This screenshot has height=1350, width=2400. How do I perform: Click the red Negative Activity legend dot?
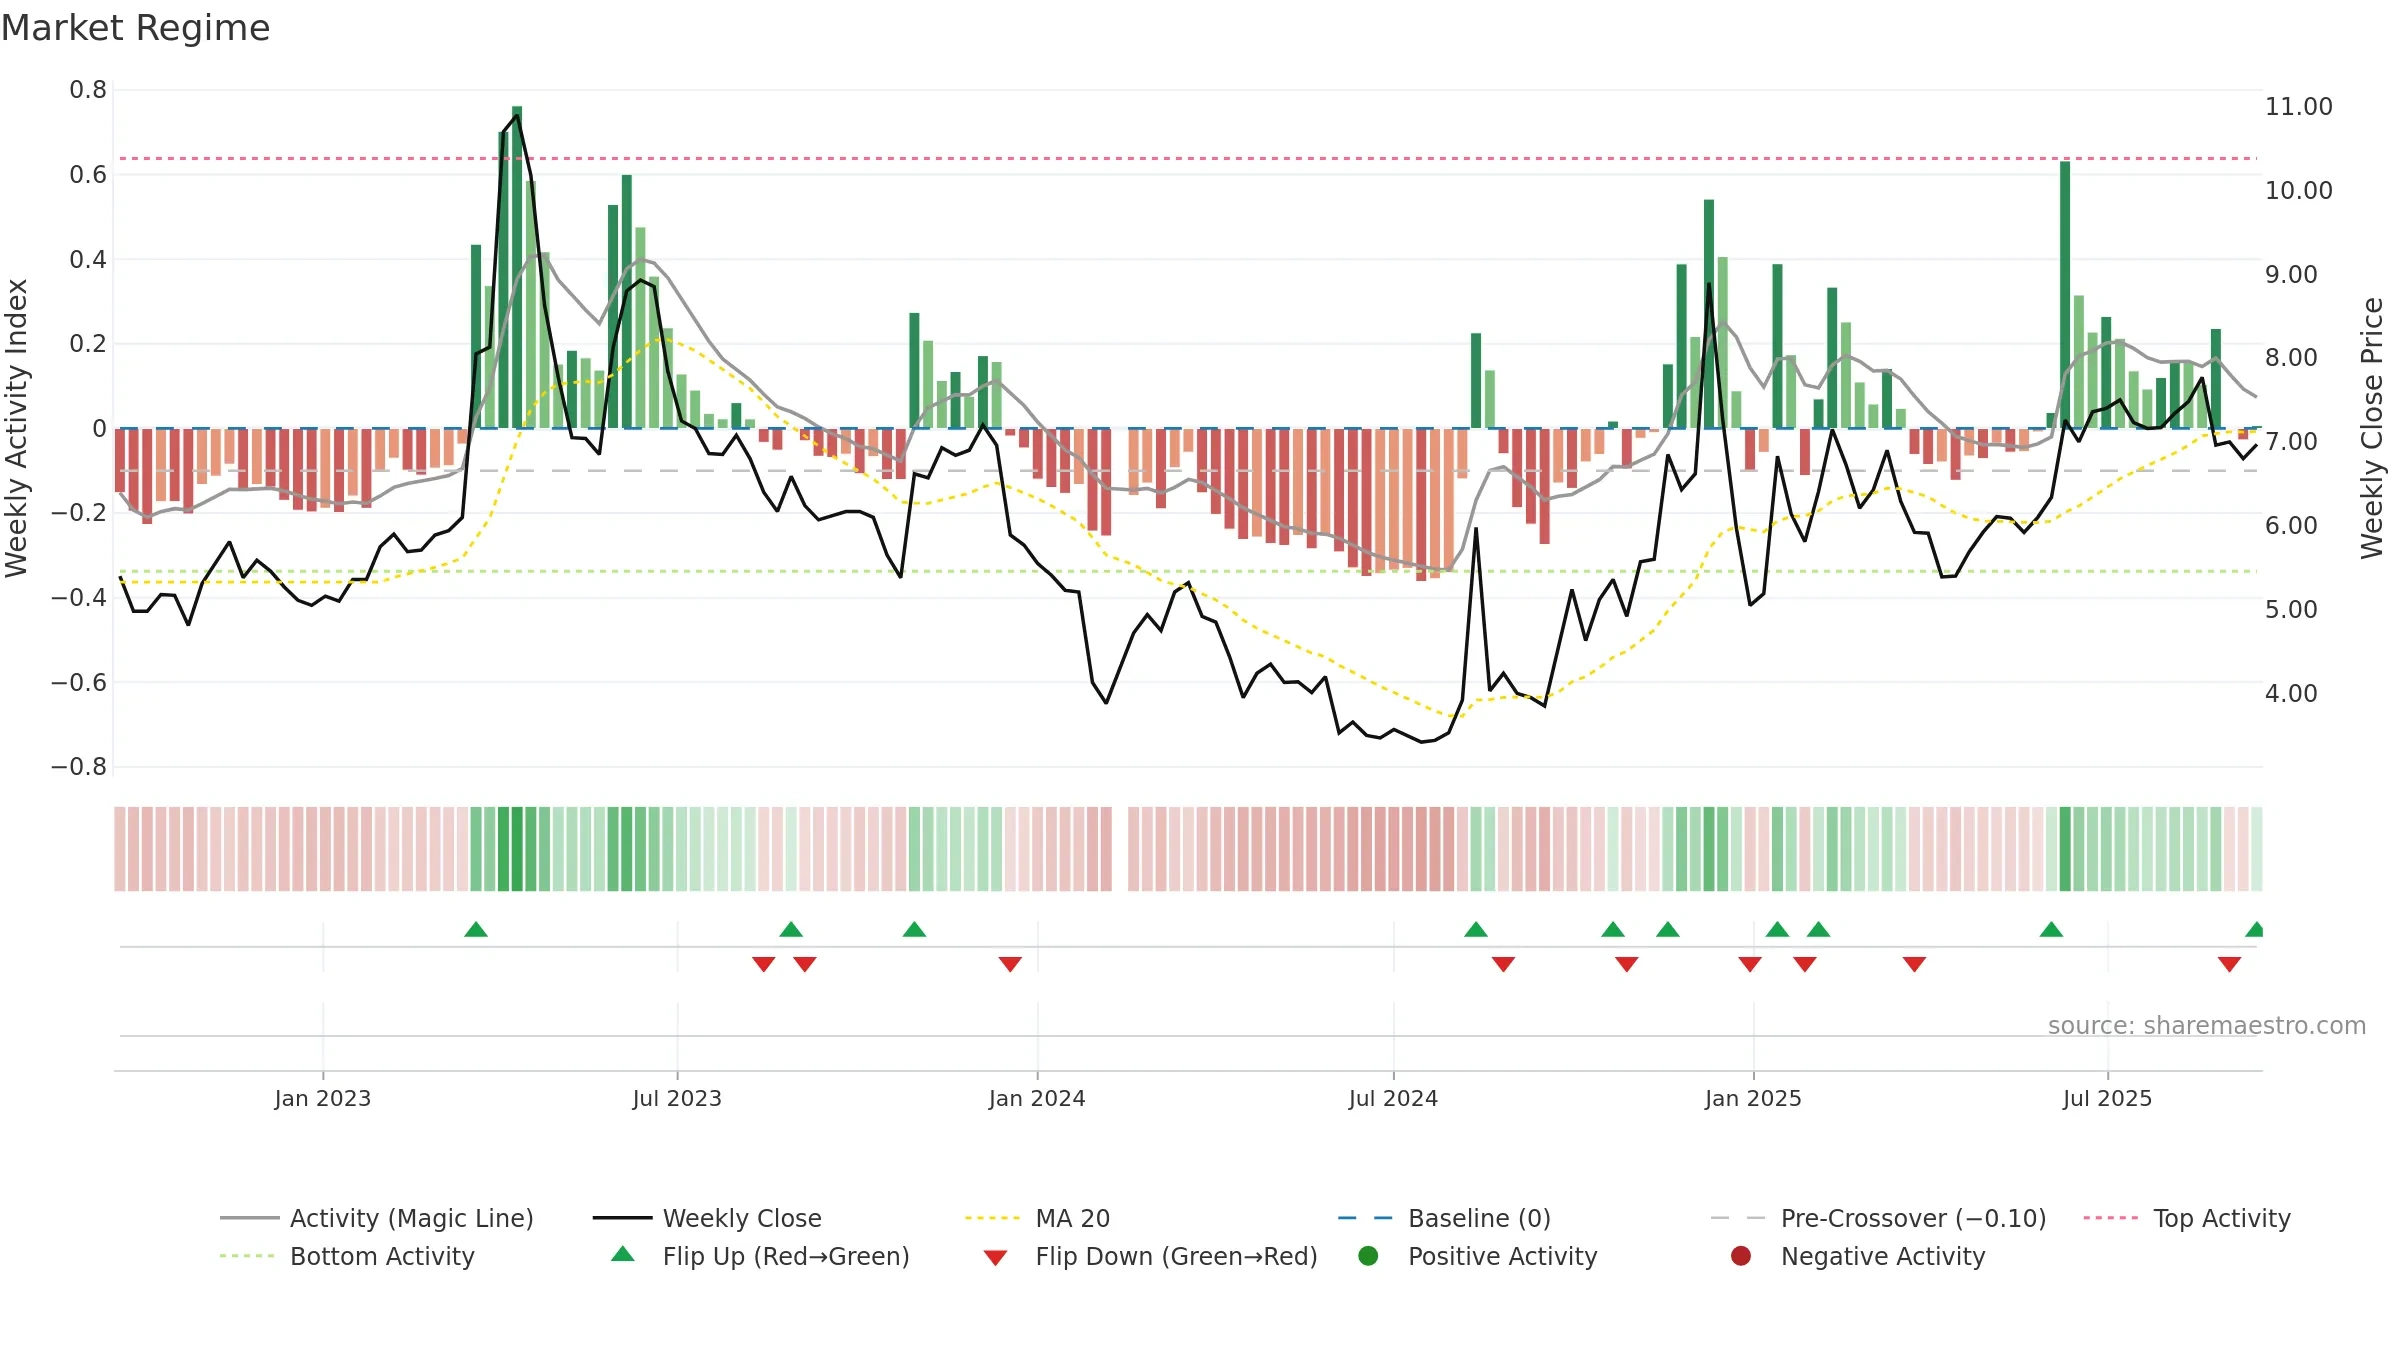[1741, 1256]
